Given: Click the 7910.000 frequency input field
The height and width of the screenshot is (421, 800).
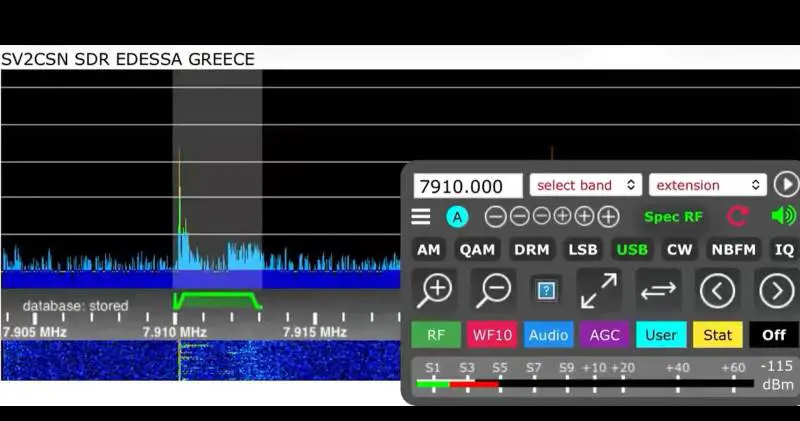Looking at the screenshot, I should coord(468,186).
